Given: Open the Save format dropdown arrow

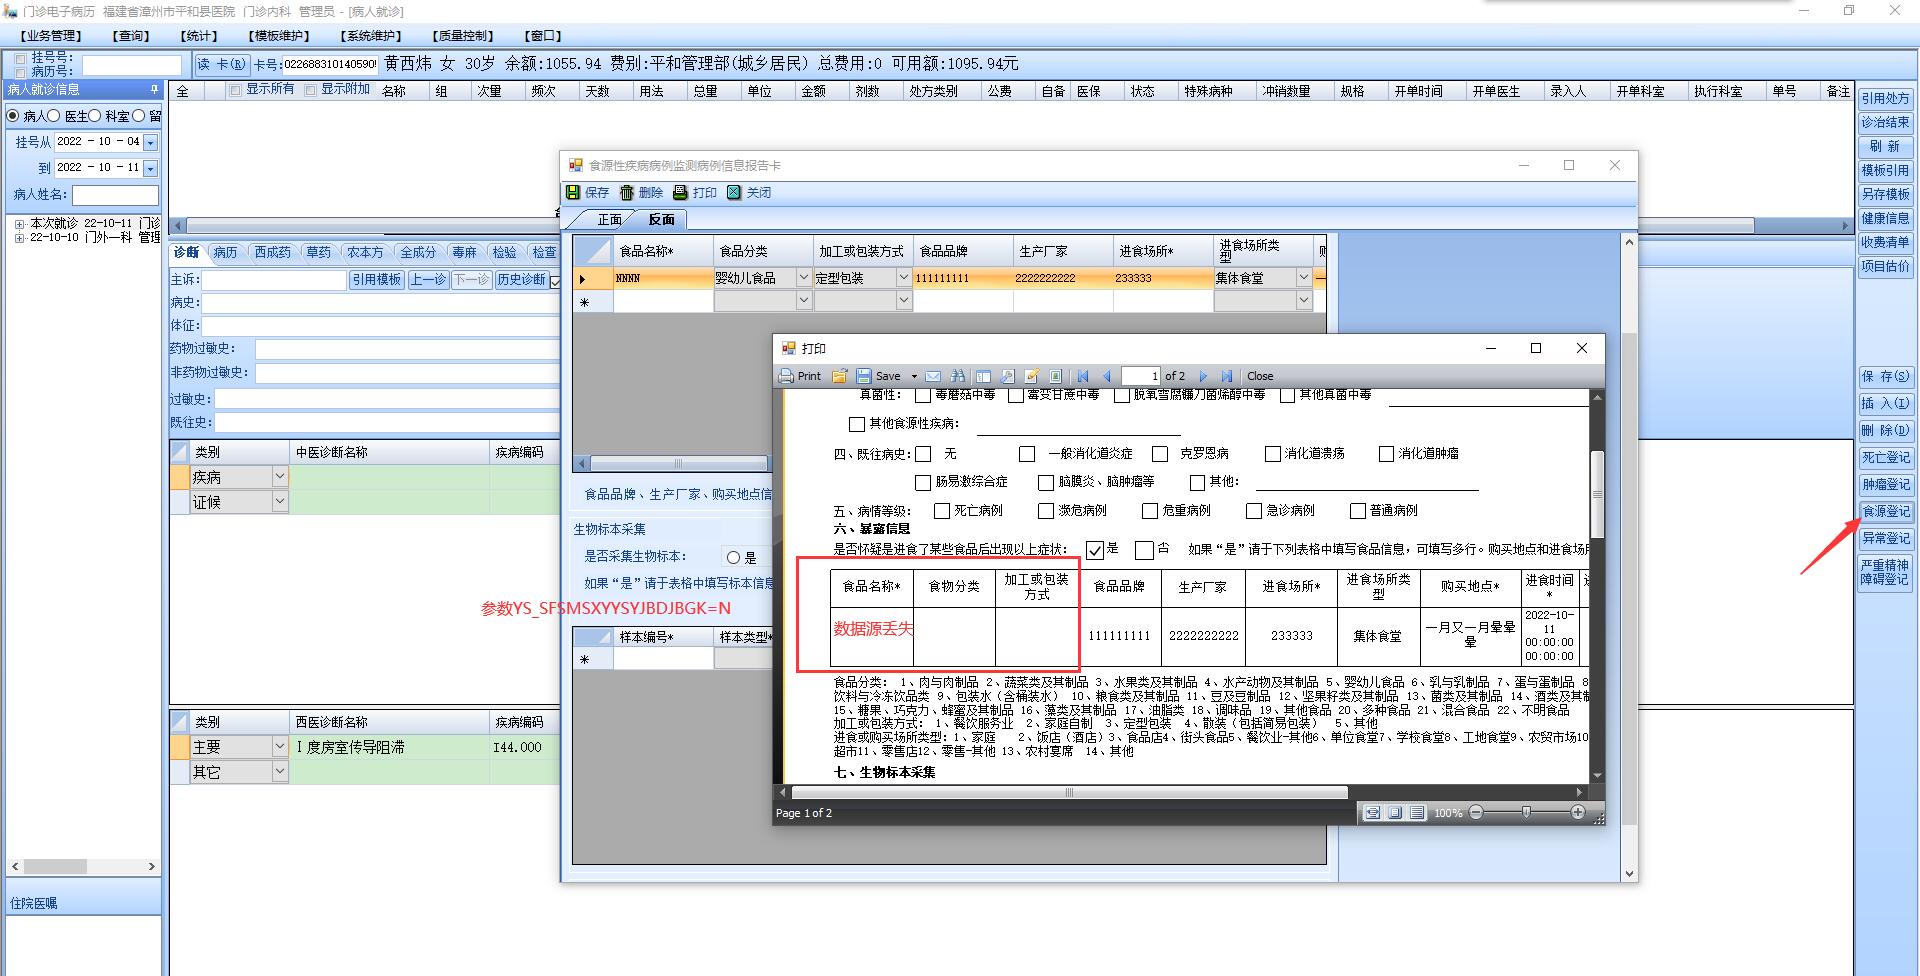Looking at the screenshot, I should (x=914, y=377).
